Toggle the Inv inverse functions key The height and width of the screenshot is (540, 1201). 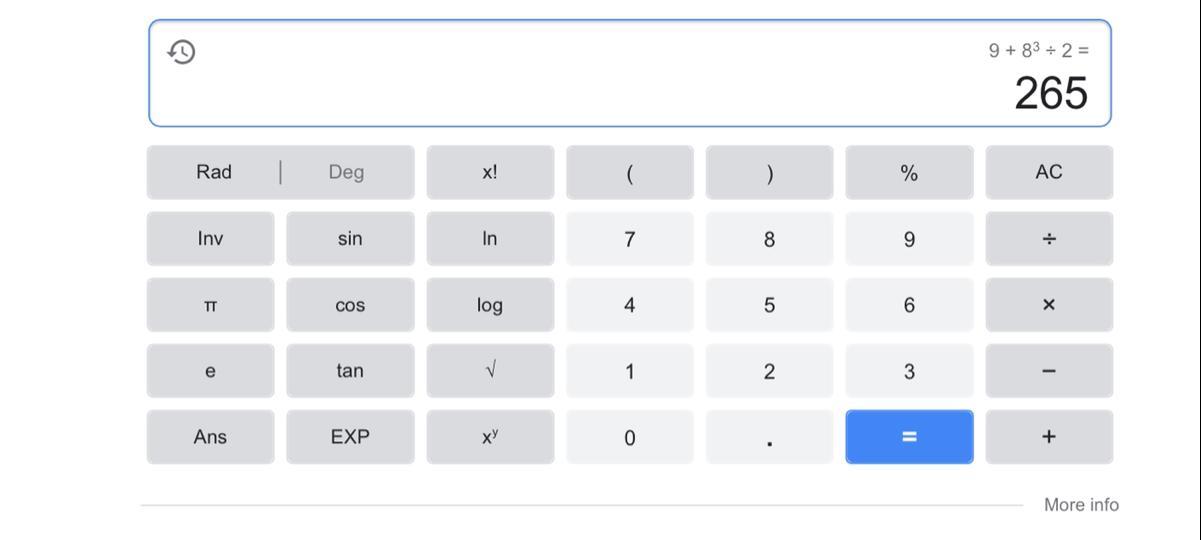click(x=210, y=239)
